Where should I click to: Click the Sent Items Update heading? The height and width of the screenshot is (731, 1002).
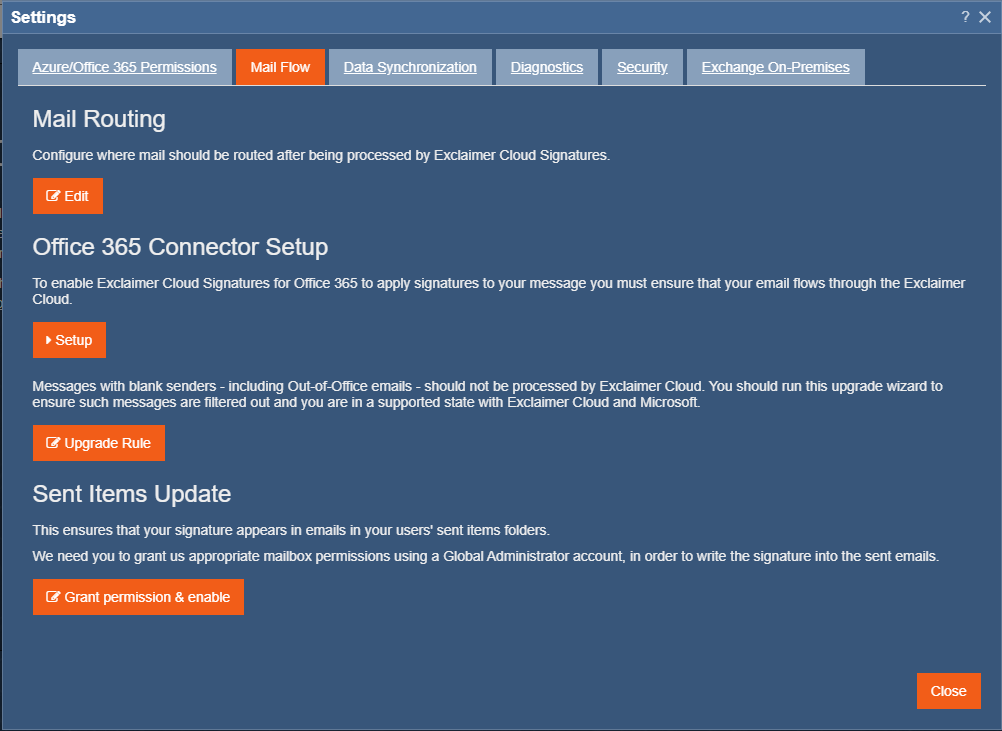click(132, 494)
